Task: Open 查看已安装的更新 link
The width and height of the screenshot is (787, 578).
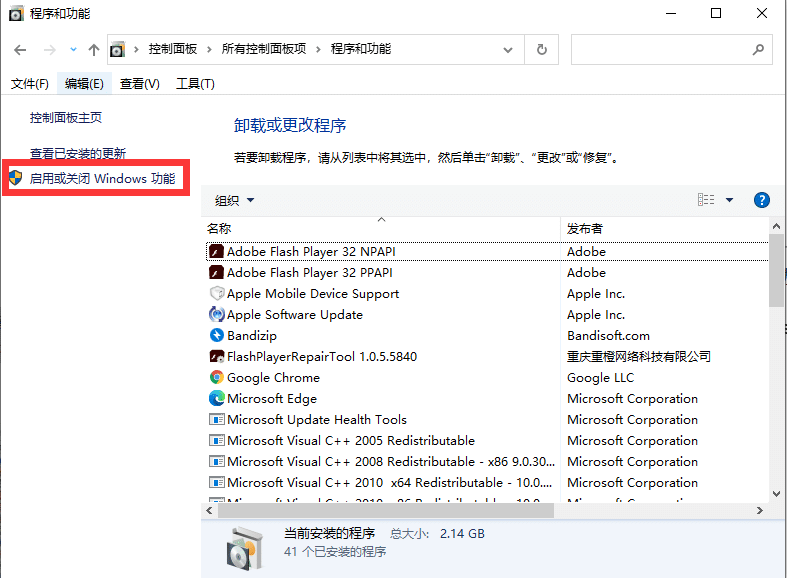Action: [78, 153]
